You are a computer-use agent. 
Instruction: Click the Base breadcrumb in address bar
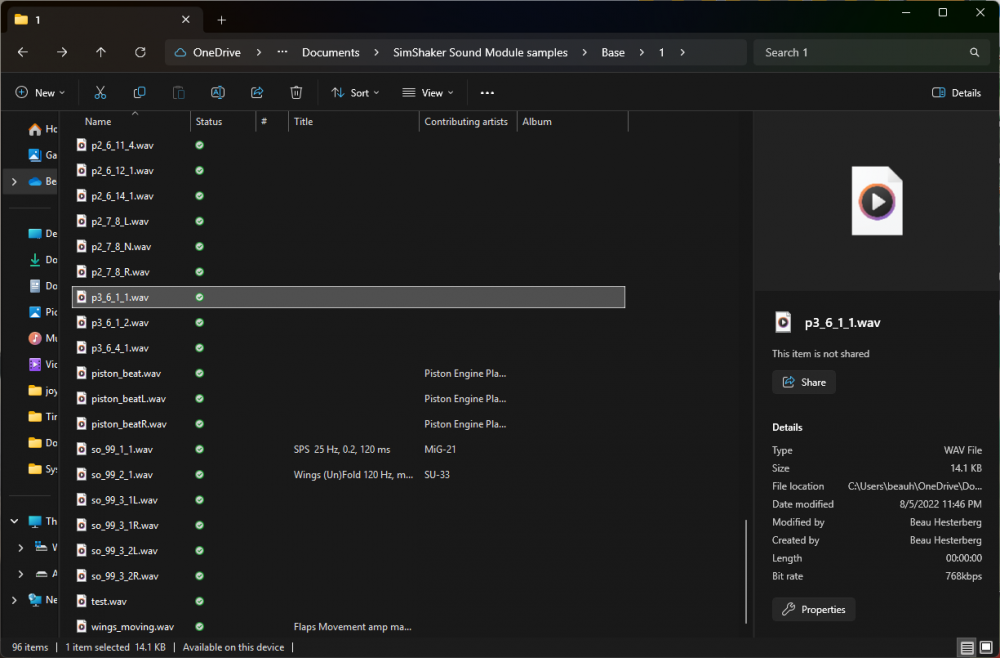[613, 52]
